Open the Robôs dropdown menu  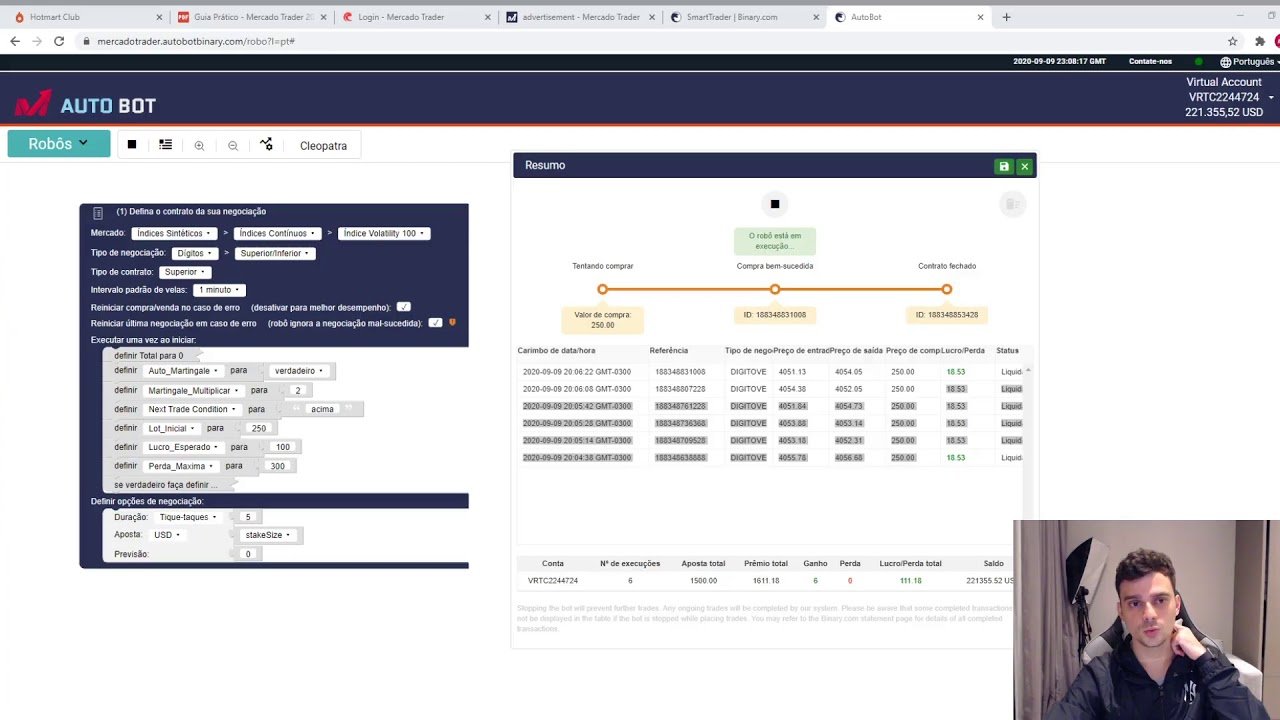coord(58,144)
